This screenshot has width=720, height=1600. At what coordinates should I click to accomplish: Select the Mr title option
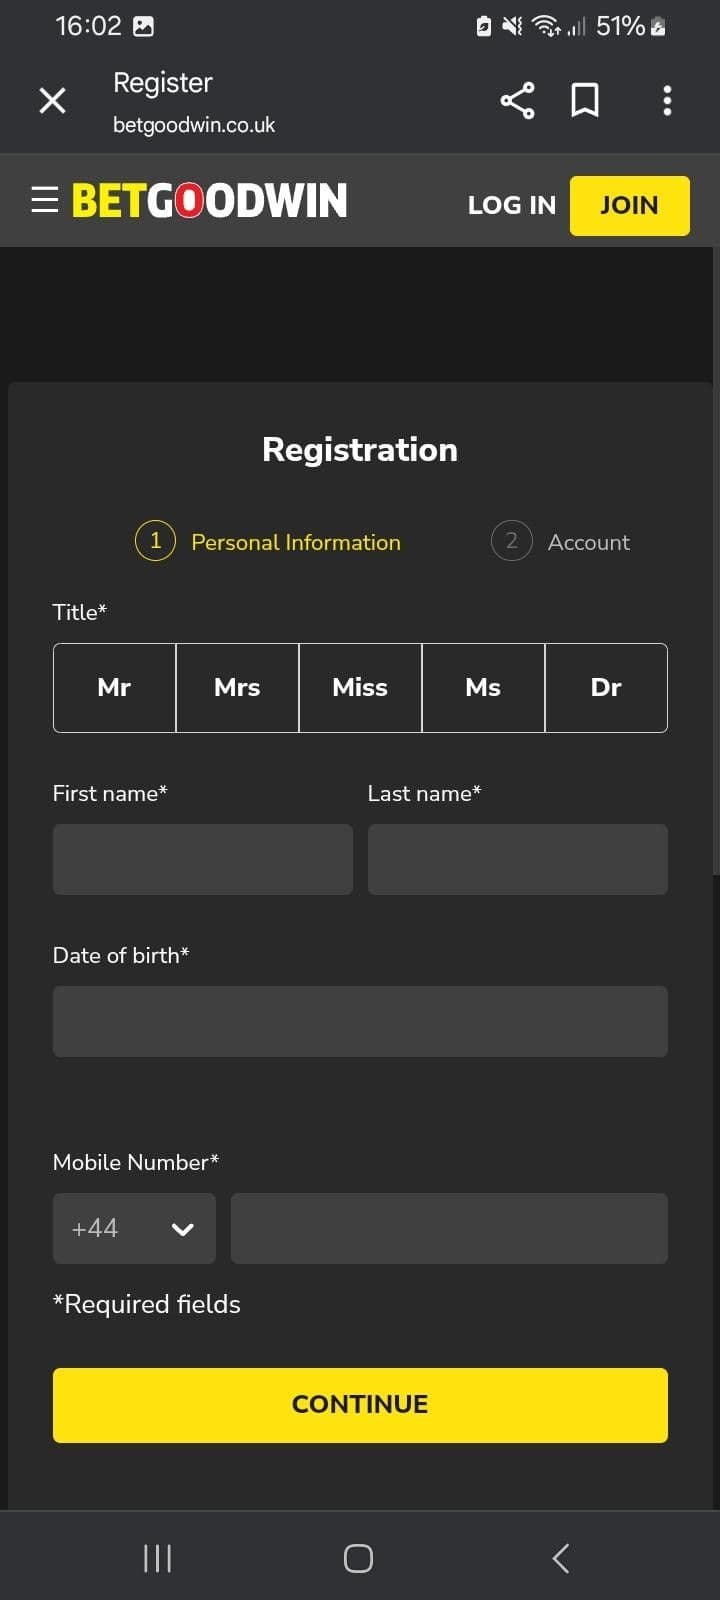(x=113, y=687)
